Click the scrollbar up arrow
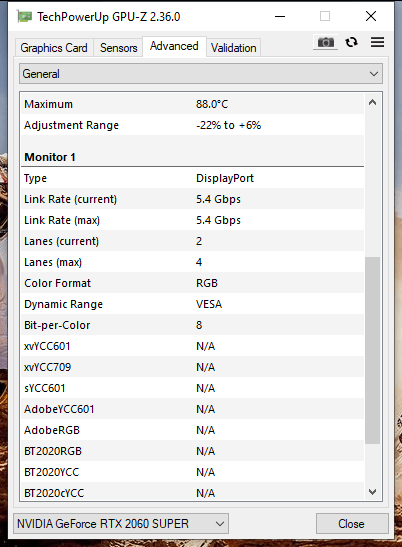This screenshot has height=547, width=402. point(372,102)
